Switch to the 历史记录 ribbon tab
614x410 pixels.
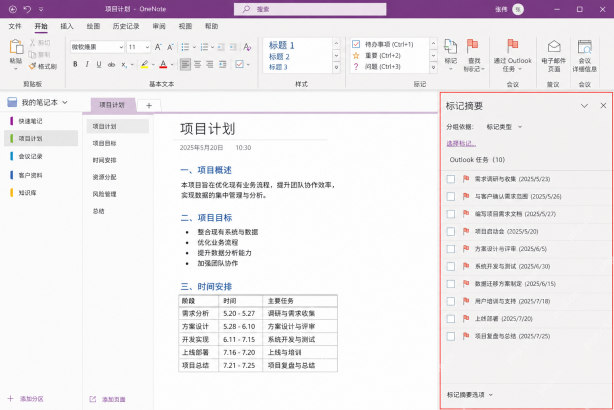(x=126, y=26)
